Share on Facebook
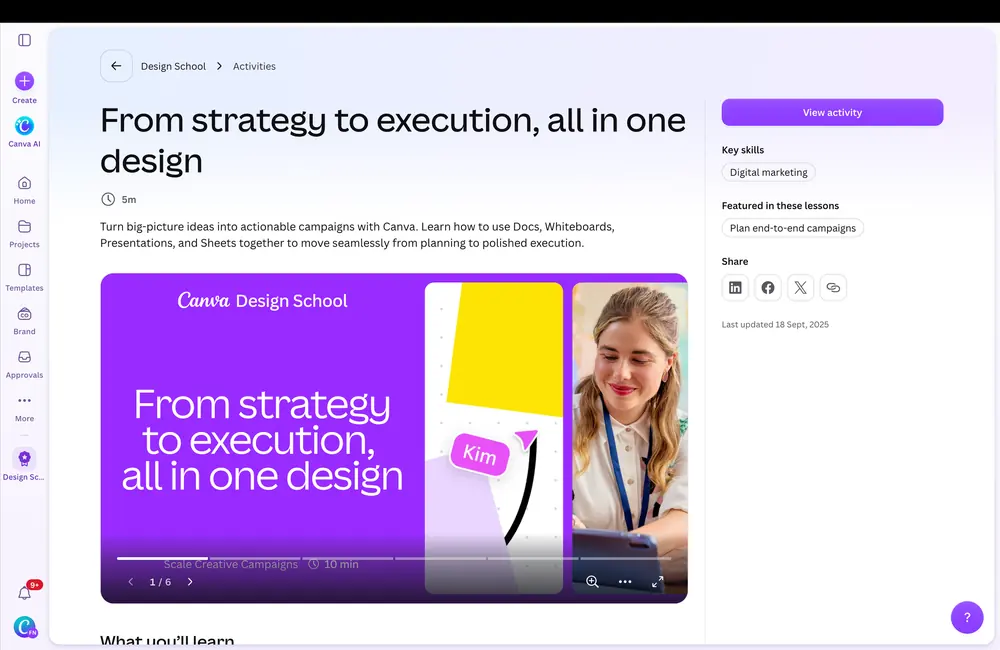This screenshot has height=650, width=1000. pos(768,288)
